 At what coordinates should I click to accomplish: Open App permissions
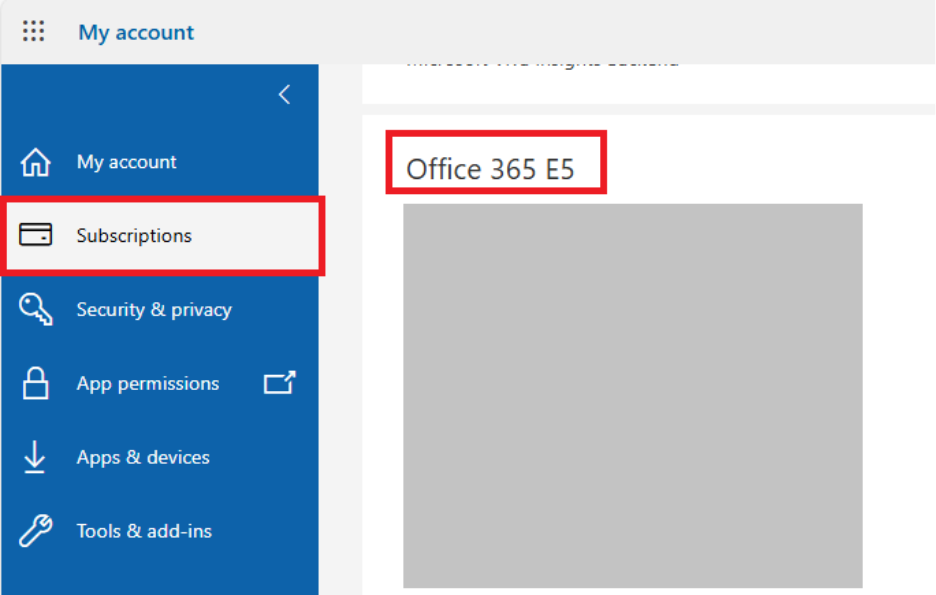[147, 383]
